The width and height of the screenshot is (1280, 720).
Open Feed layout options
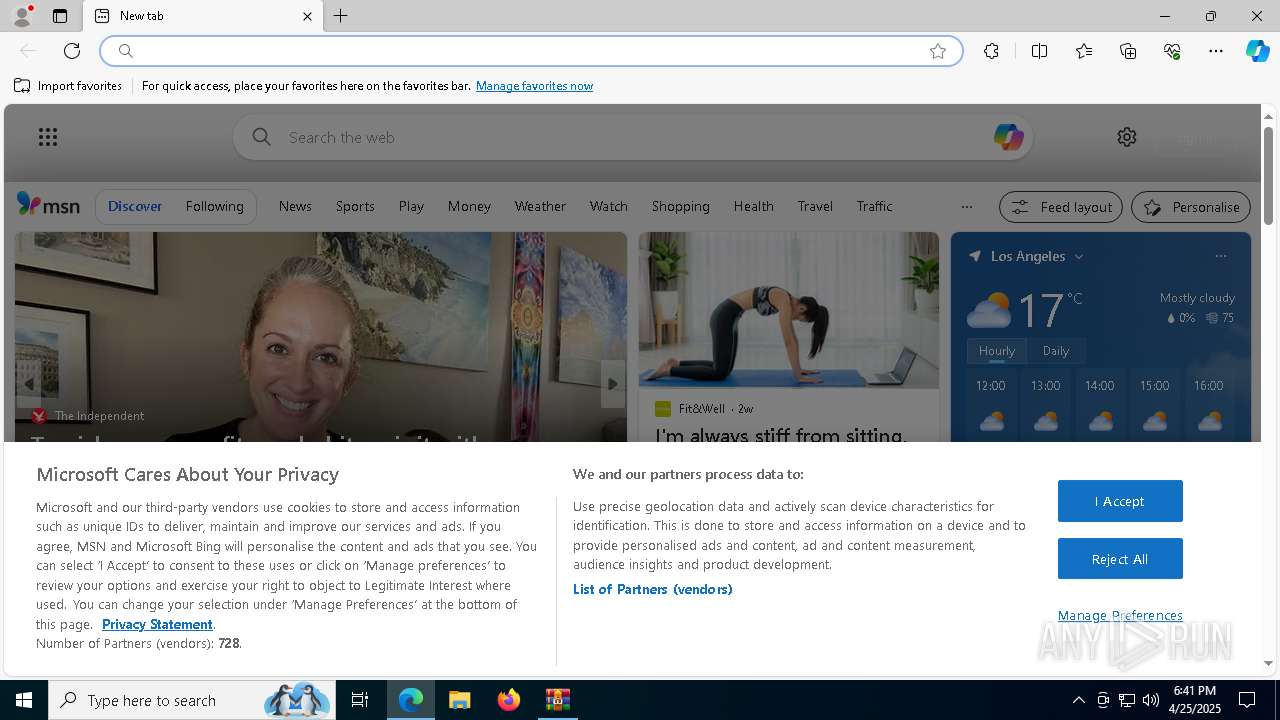(x=1061, y=207)
